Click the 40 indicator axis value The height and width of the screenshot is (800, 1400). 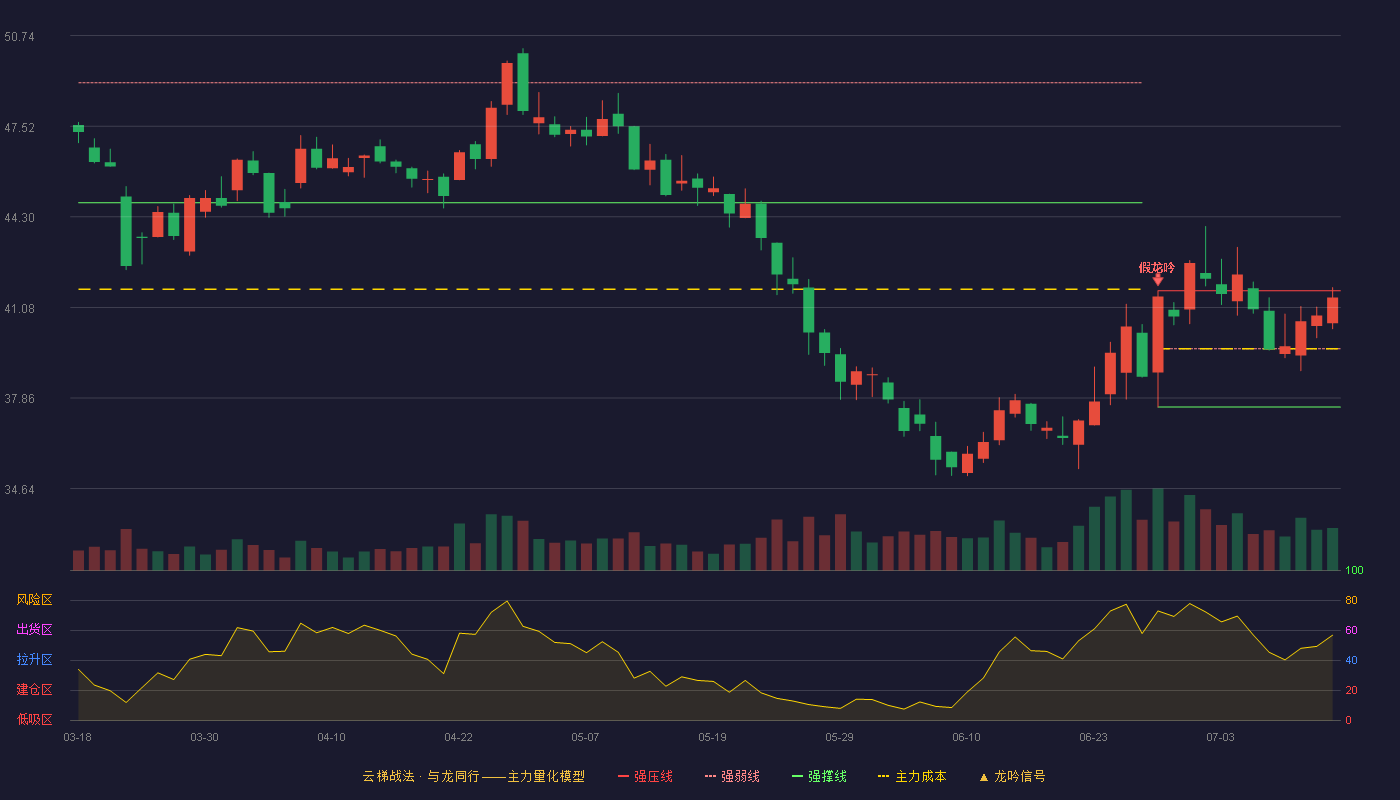click(x=1351, y=660)
